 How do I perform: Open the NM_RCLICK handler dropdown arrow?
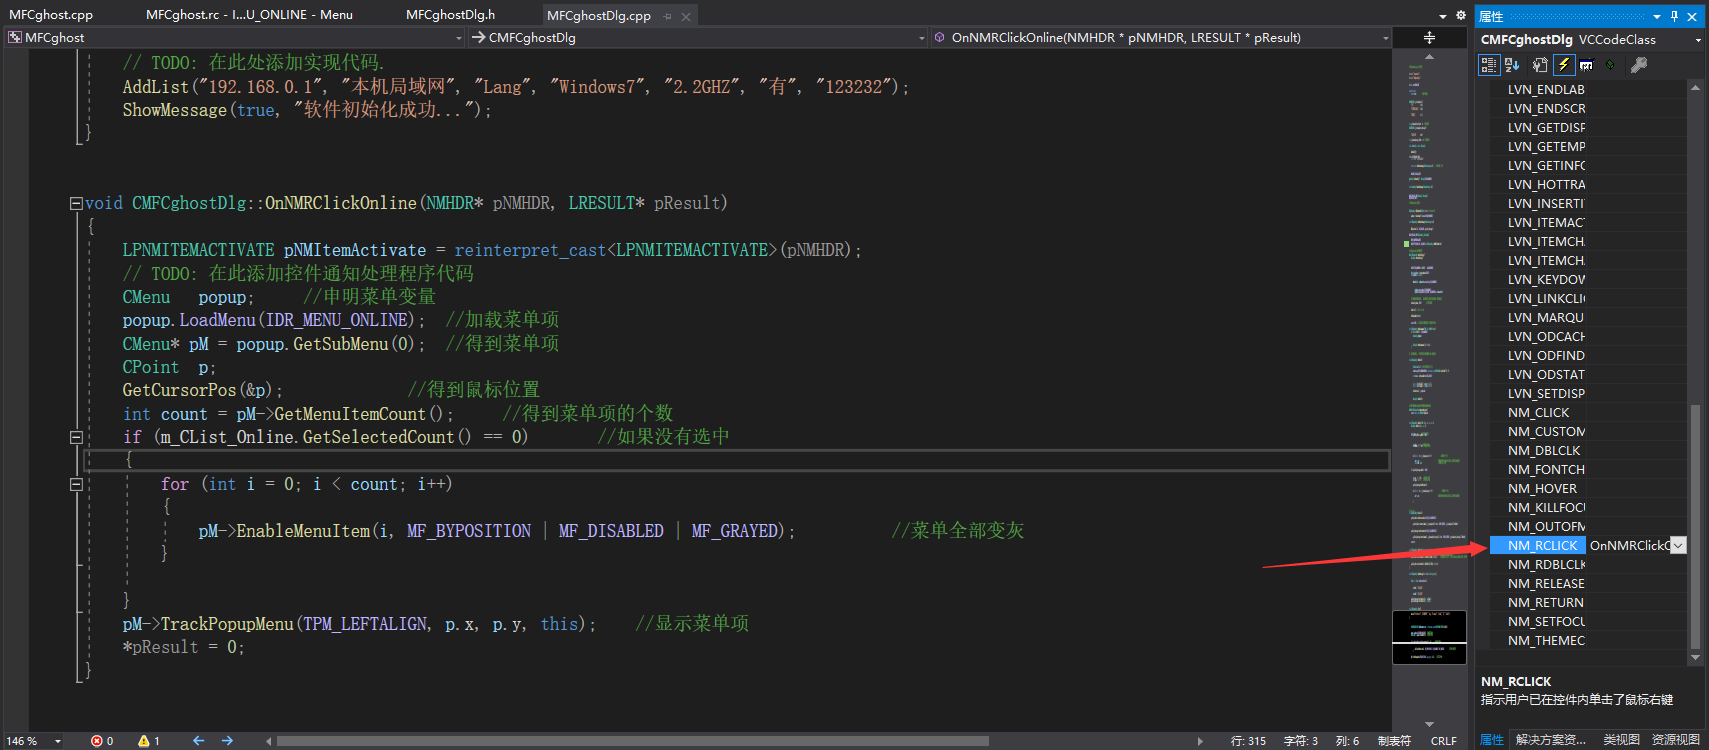click(x=1678, y=545)
